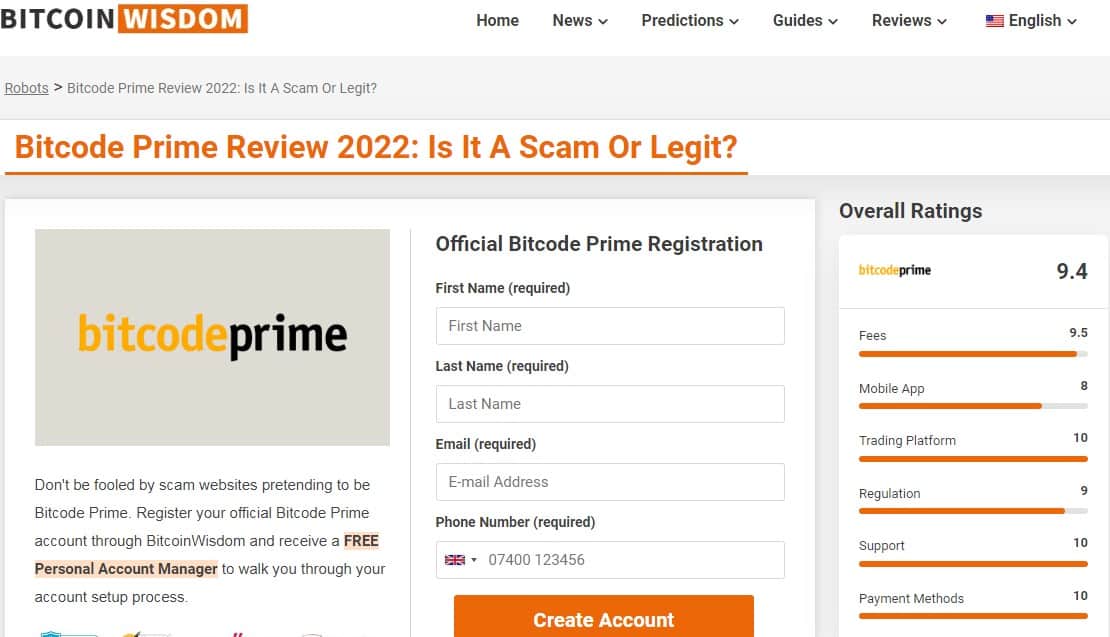Image resolution: width=1110 pixels, height=637 pixels.
Task: Click the FREE Personal Account Manager highlighted text
Action: point(126,568)
